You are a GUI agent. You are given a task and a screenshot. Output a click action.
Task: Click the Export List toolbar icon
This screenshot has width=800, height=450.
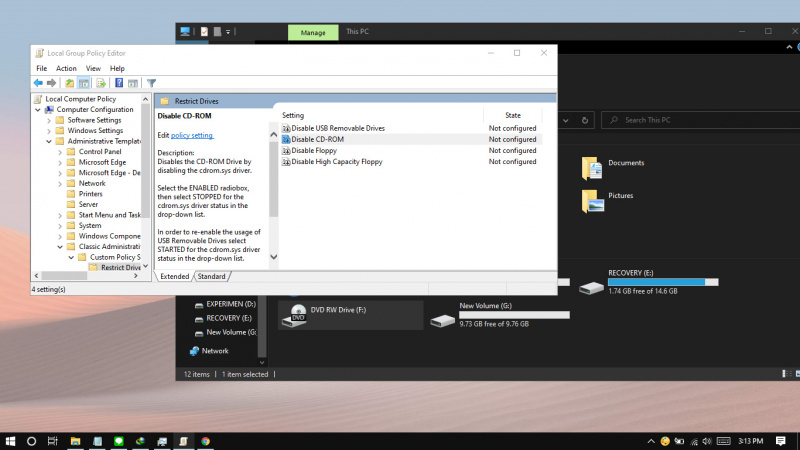click(x=101, y=83)
